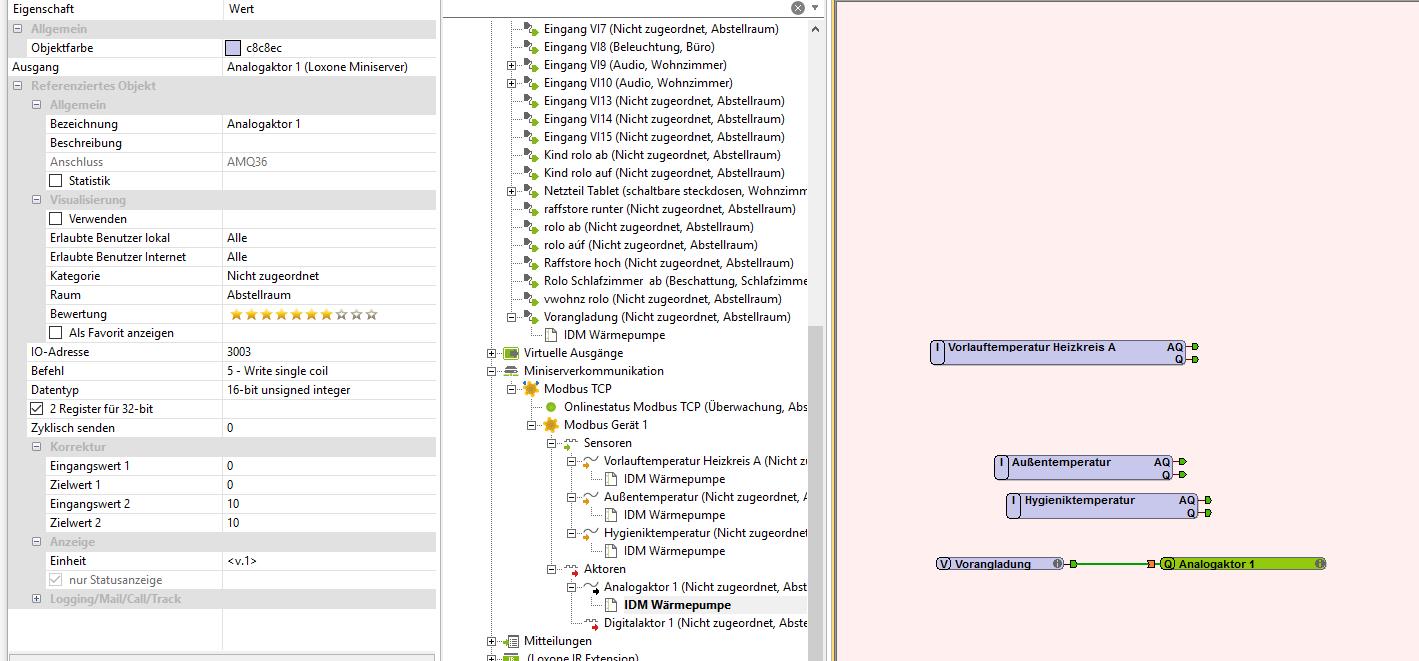The width and height of the screenshot is (1419, 661).
Task: Select the green Analogaktor 1 block
Action: click(1243, 564)
